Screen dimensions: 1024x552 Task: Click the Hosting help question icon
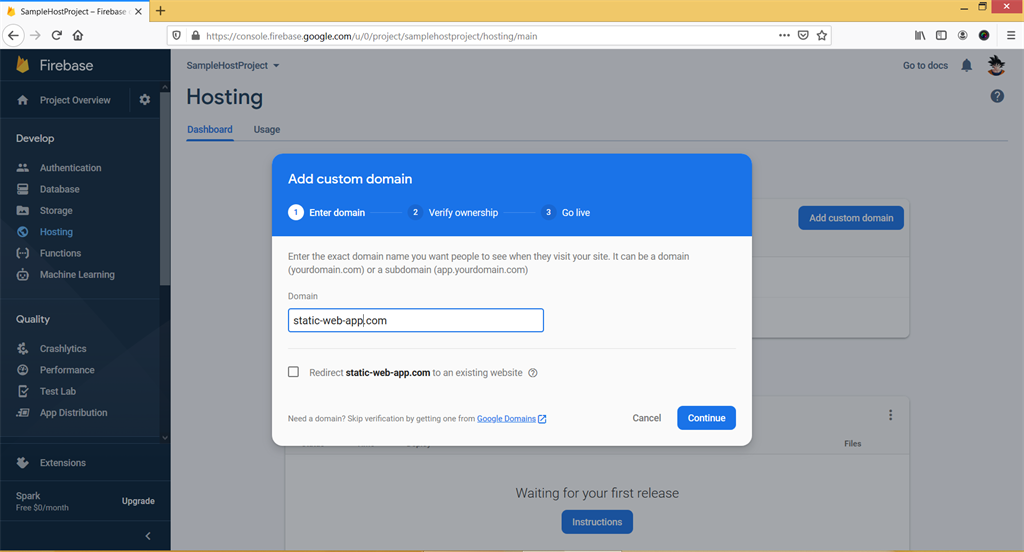pyautogui.click(x=997, y=97)
